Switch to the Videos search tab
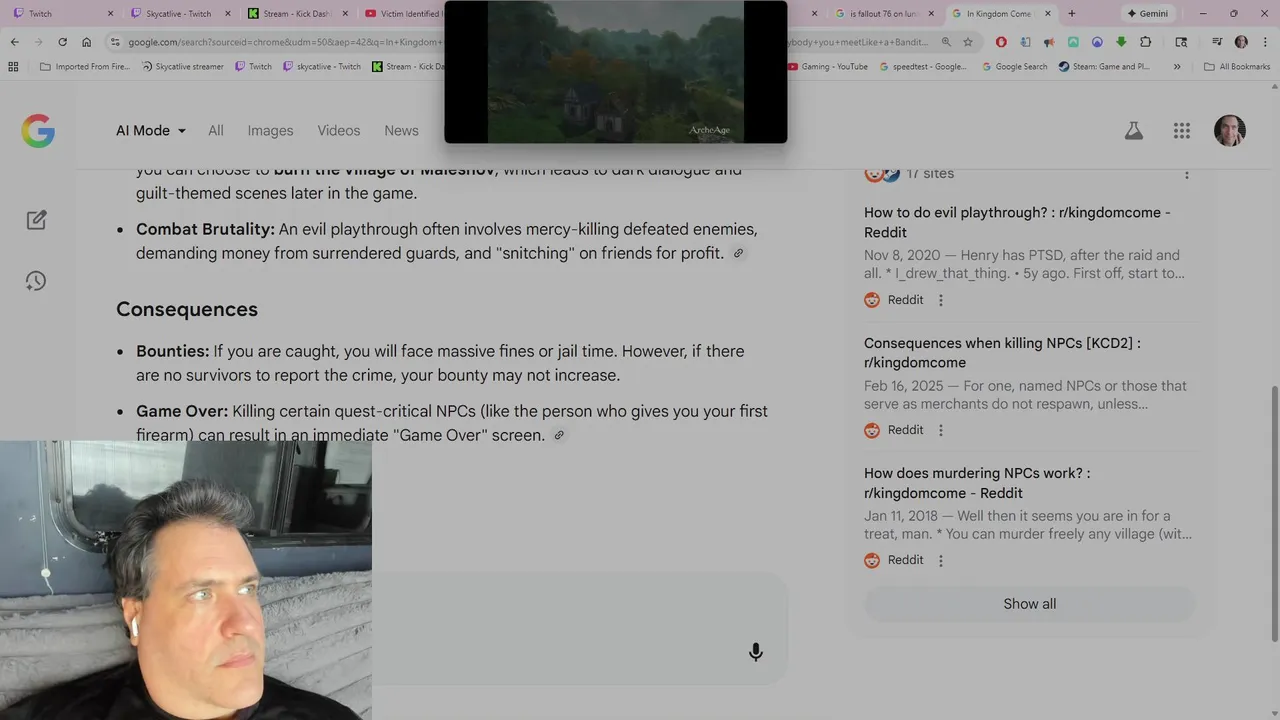This screenshot has width=1280, height=720. [x=339, y=131]
